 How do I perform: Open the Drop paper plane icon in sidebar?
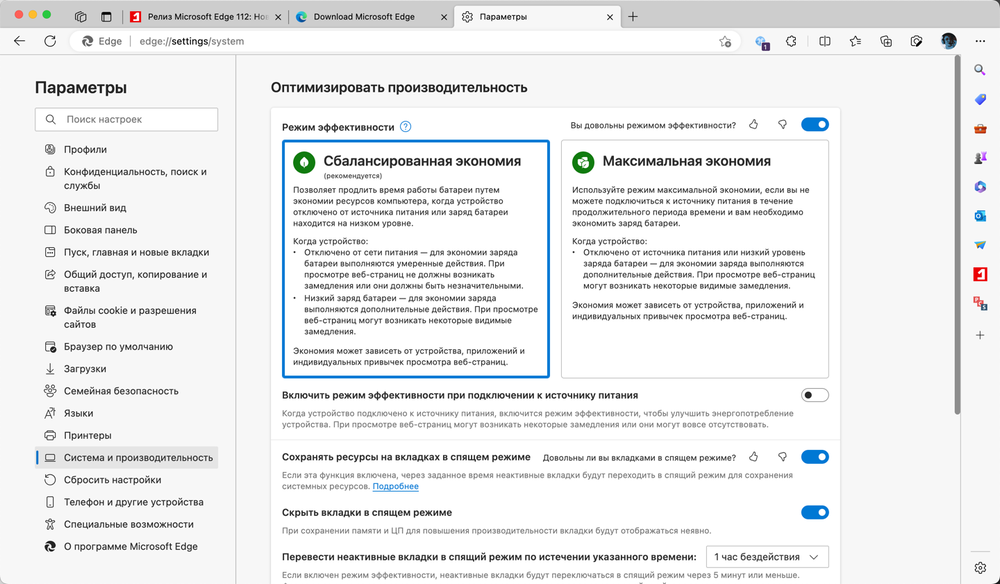(980, 245)
